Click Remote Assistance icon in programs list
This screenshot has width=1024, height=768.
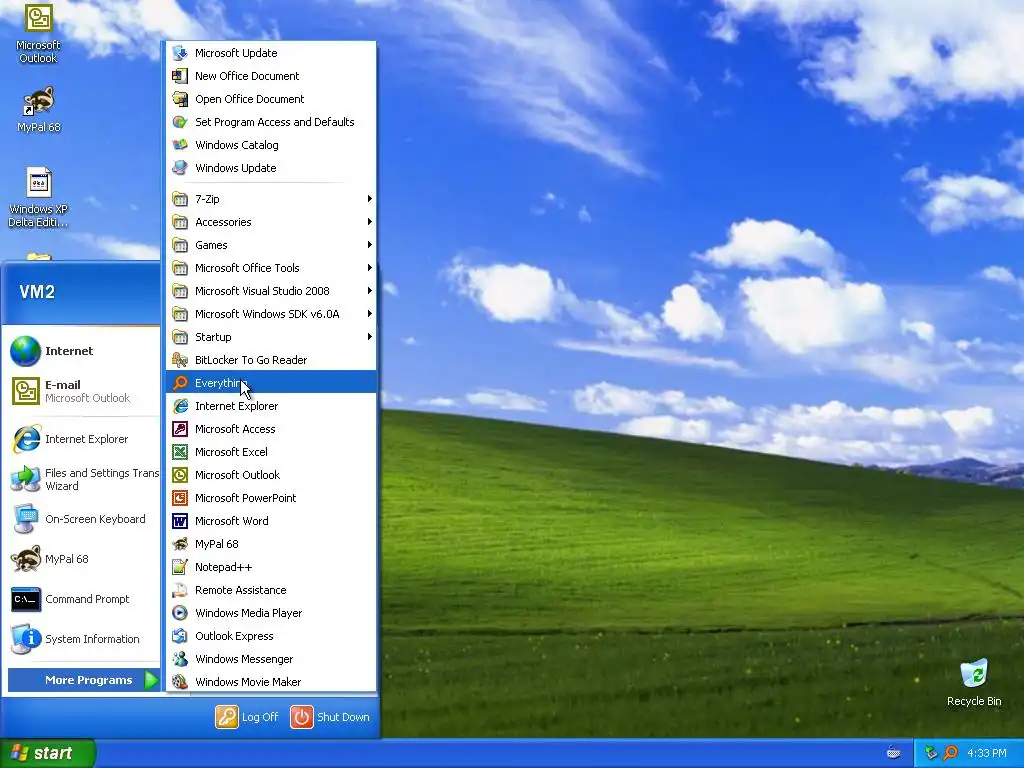tap(180, 590)
